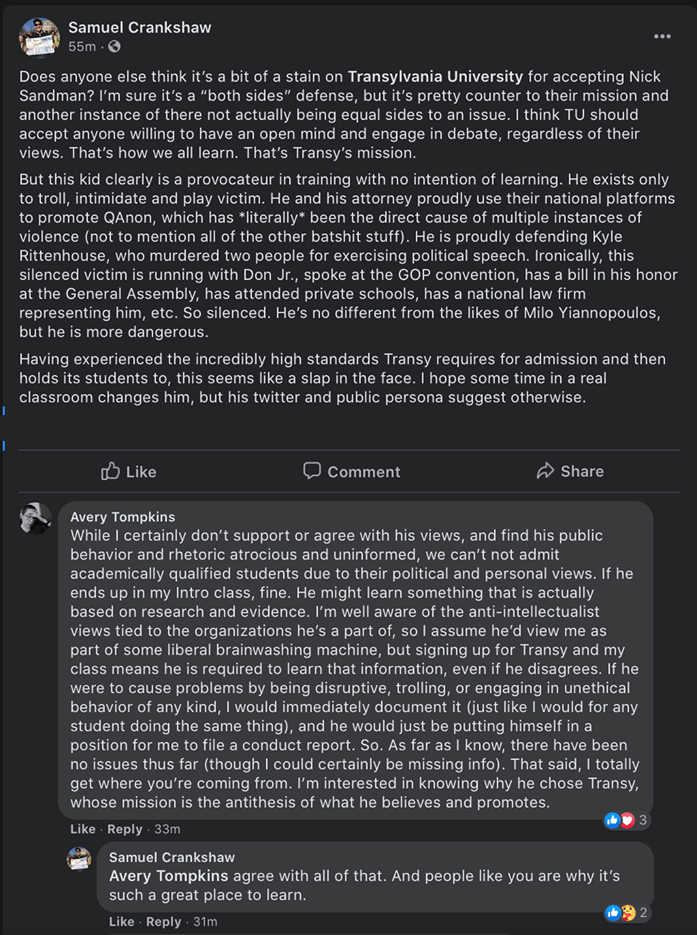Reply to Samuel Crankshaw's reply comment
This screenshot has width=697, height=935.
coord(164,921)
